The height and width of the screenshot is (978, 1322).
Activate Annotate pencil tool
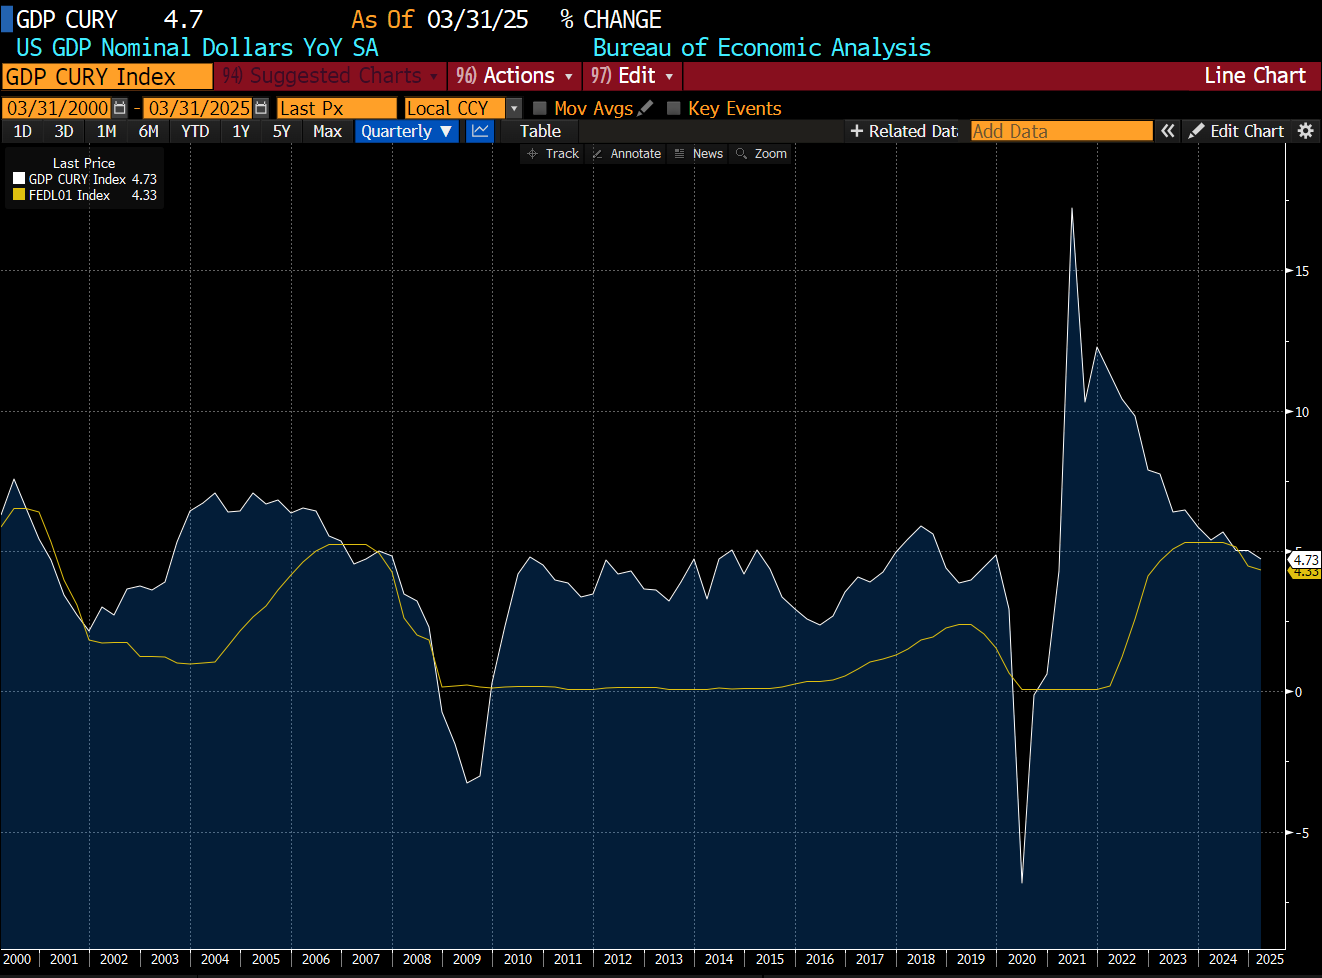(627, 153)
